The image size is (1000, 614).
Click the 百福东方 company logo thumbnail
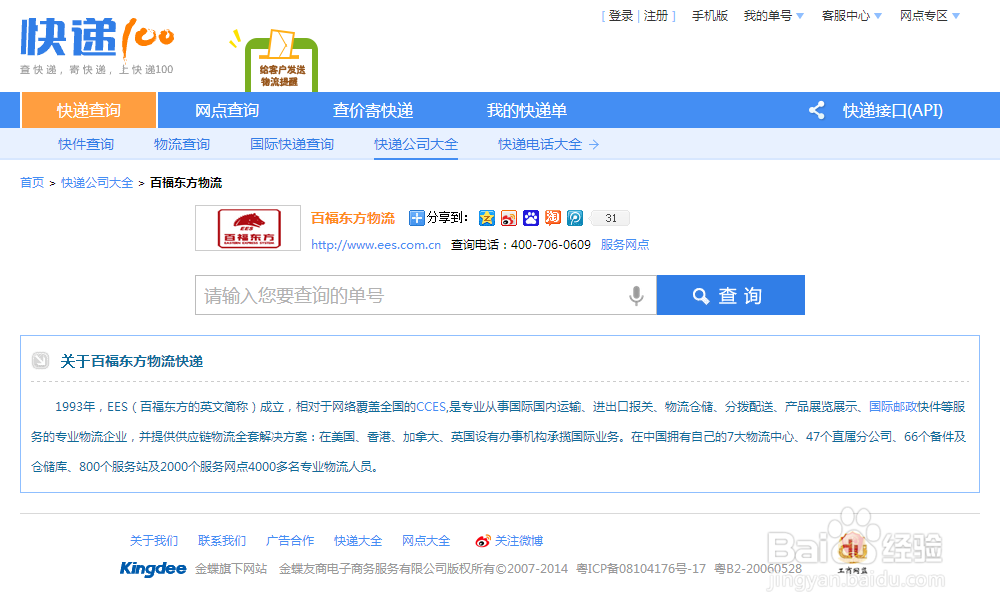click(248, 228)
